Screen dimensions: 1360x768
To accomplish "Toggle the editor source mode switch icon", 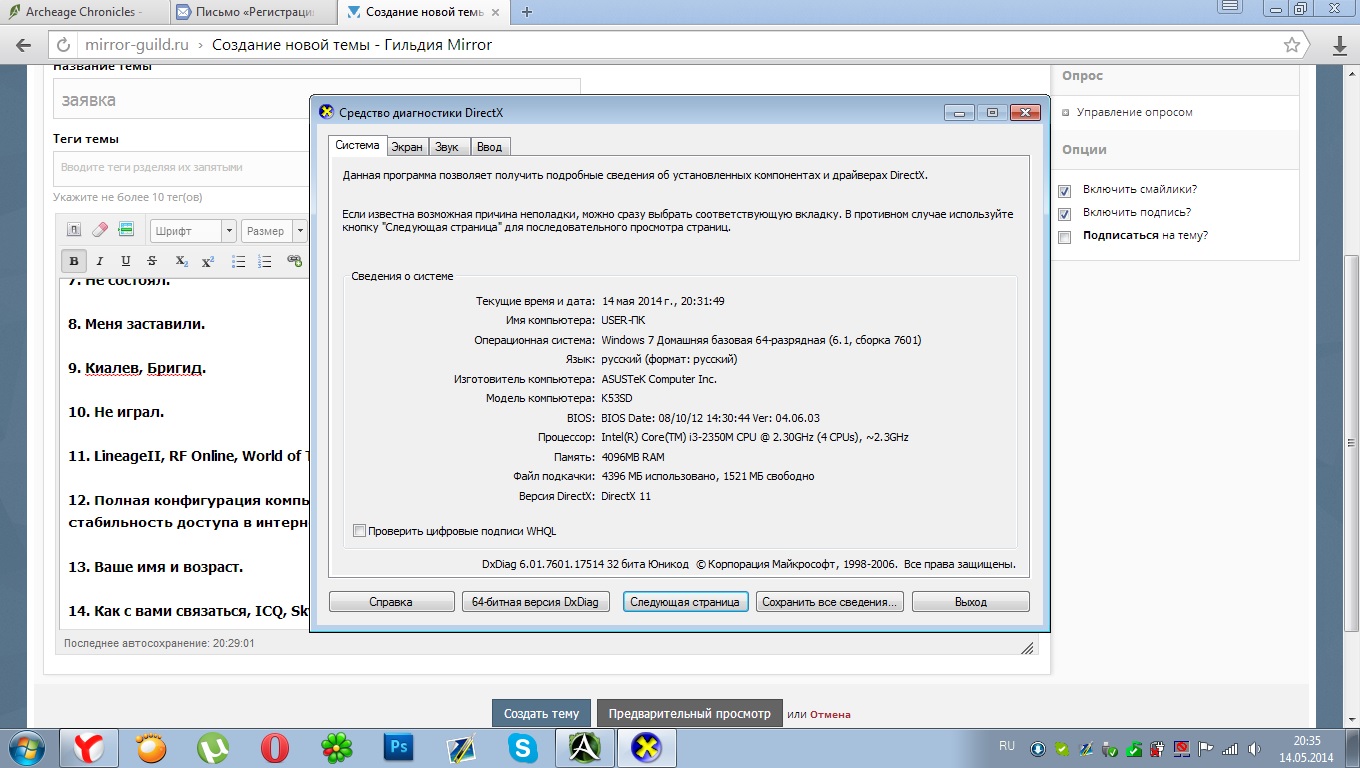I will 74,230.
